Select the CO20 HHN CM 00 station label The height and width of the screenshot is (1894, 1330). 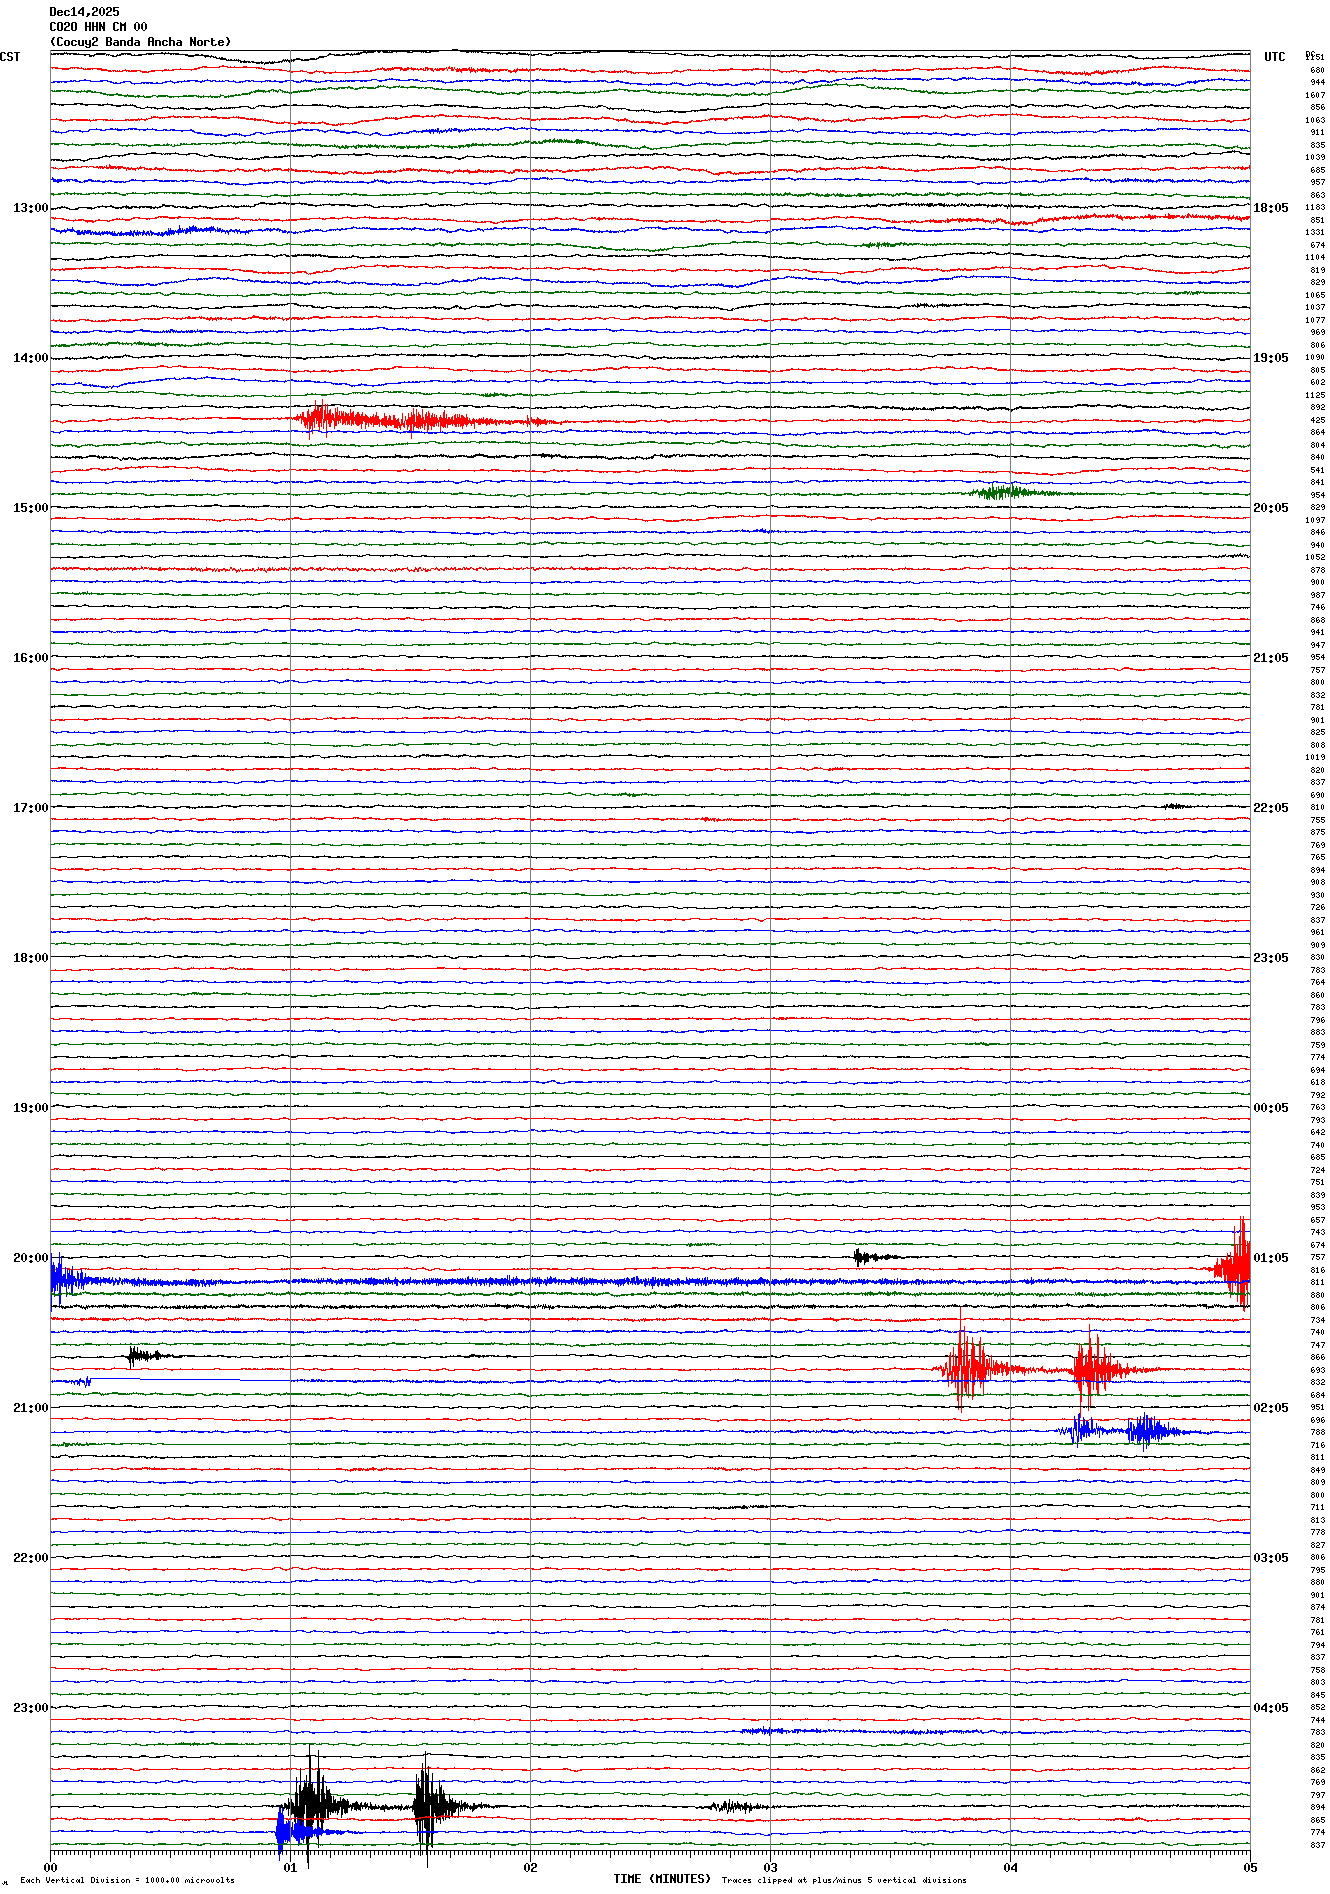(98, 27)
